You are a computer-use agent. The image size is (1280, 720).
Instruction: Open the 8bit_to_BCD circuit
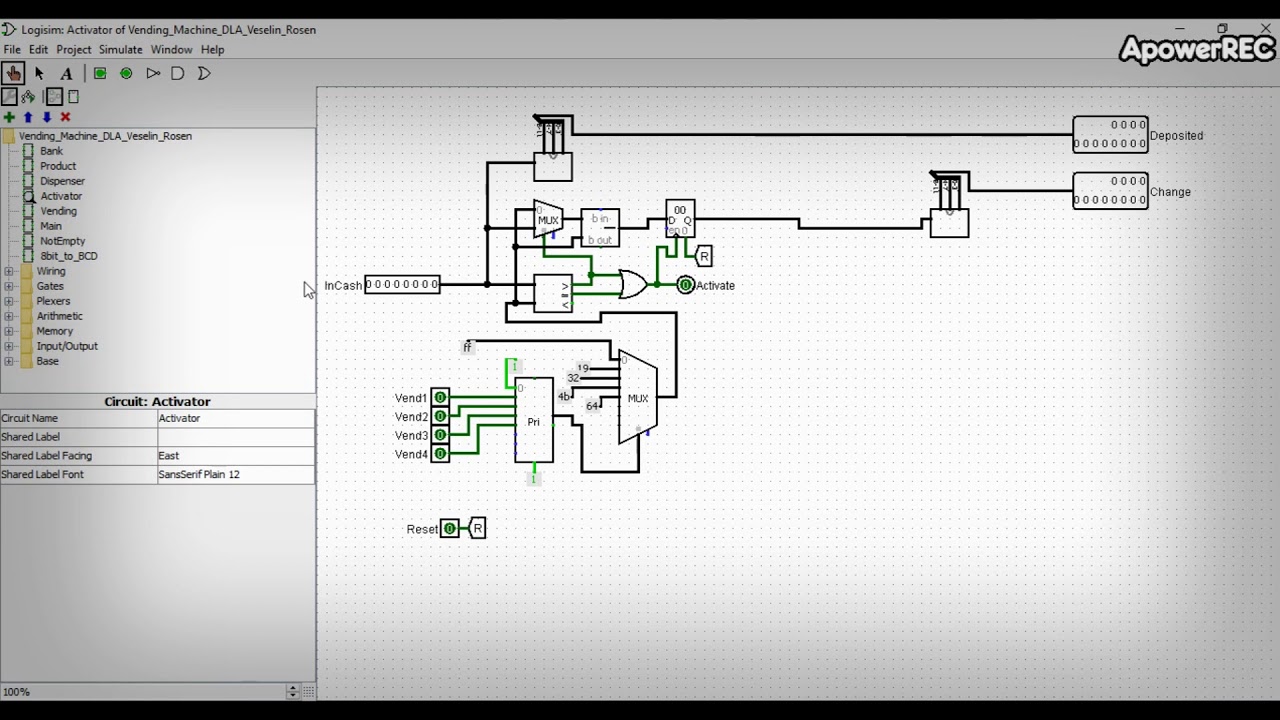pos(68,256)
